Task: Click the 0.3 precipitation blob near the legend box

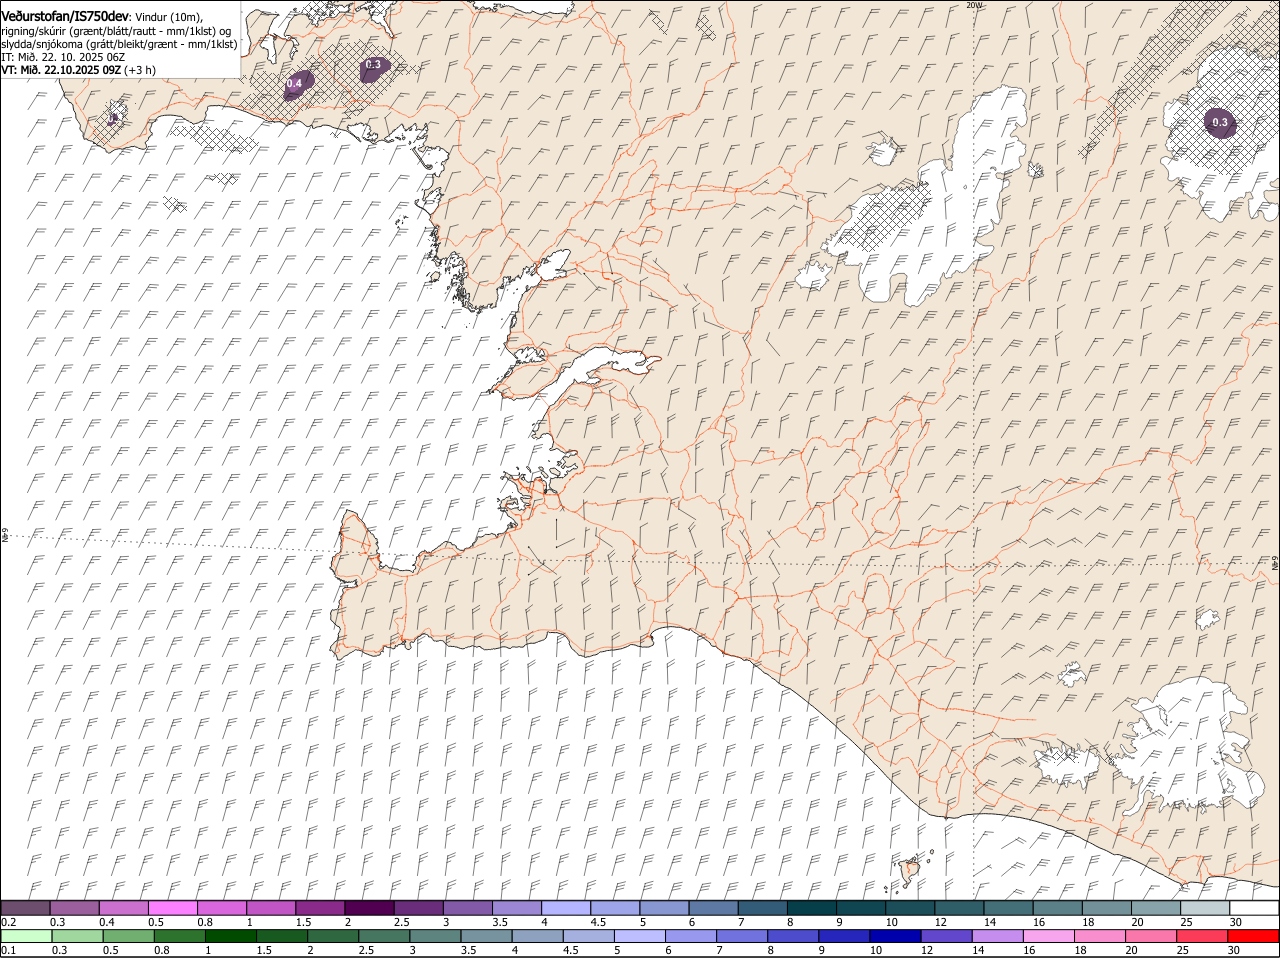Action: (373, 68)
